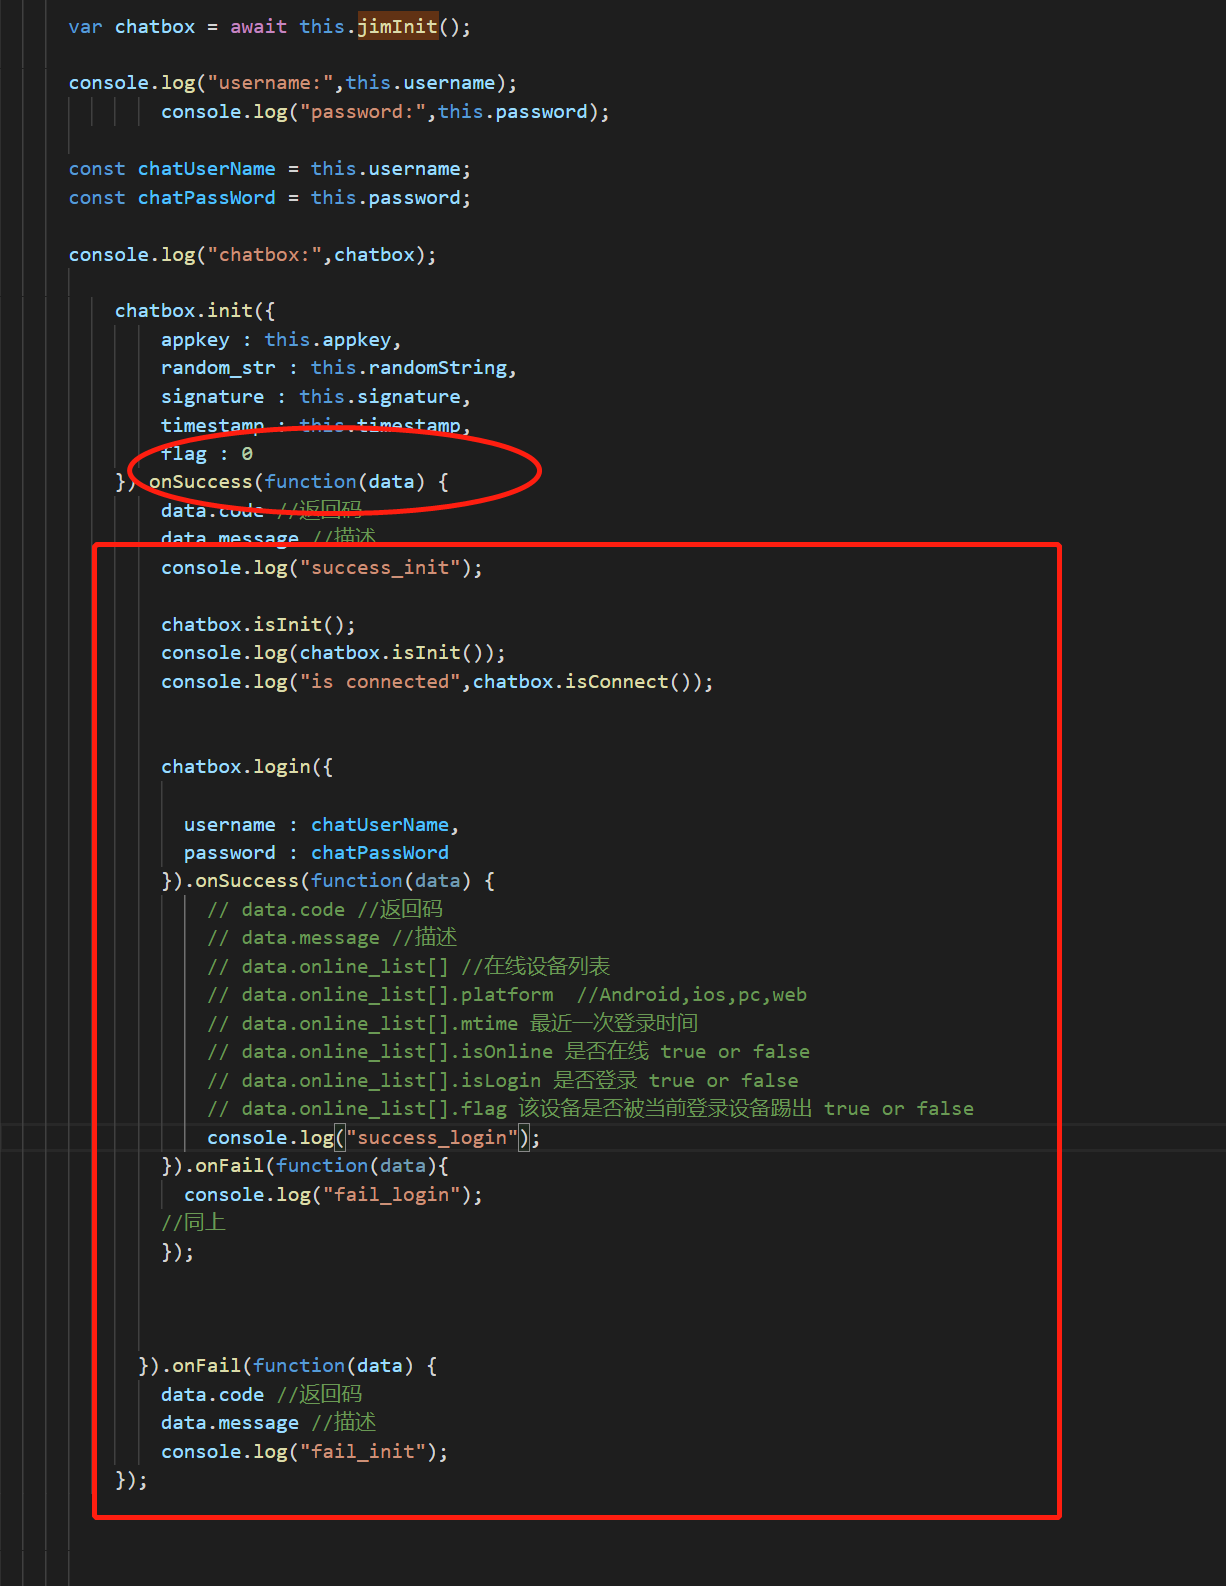This screenshot has width=1226, height=1586.
Task: Click the random_str property key
Action: coord(218,368)
